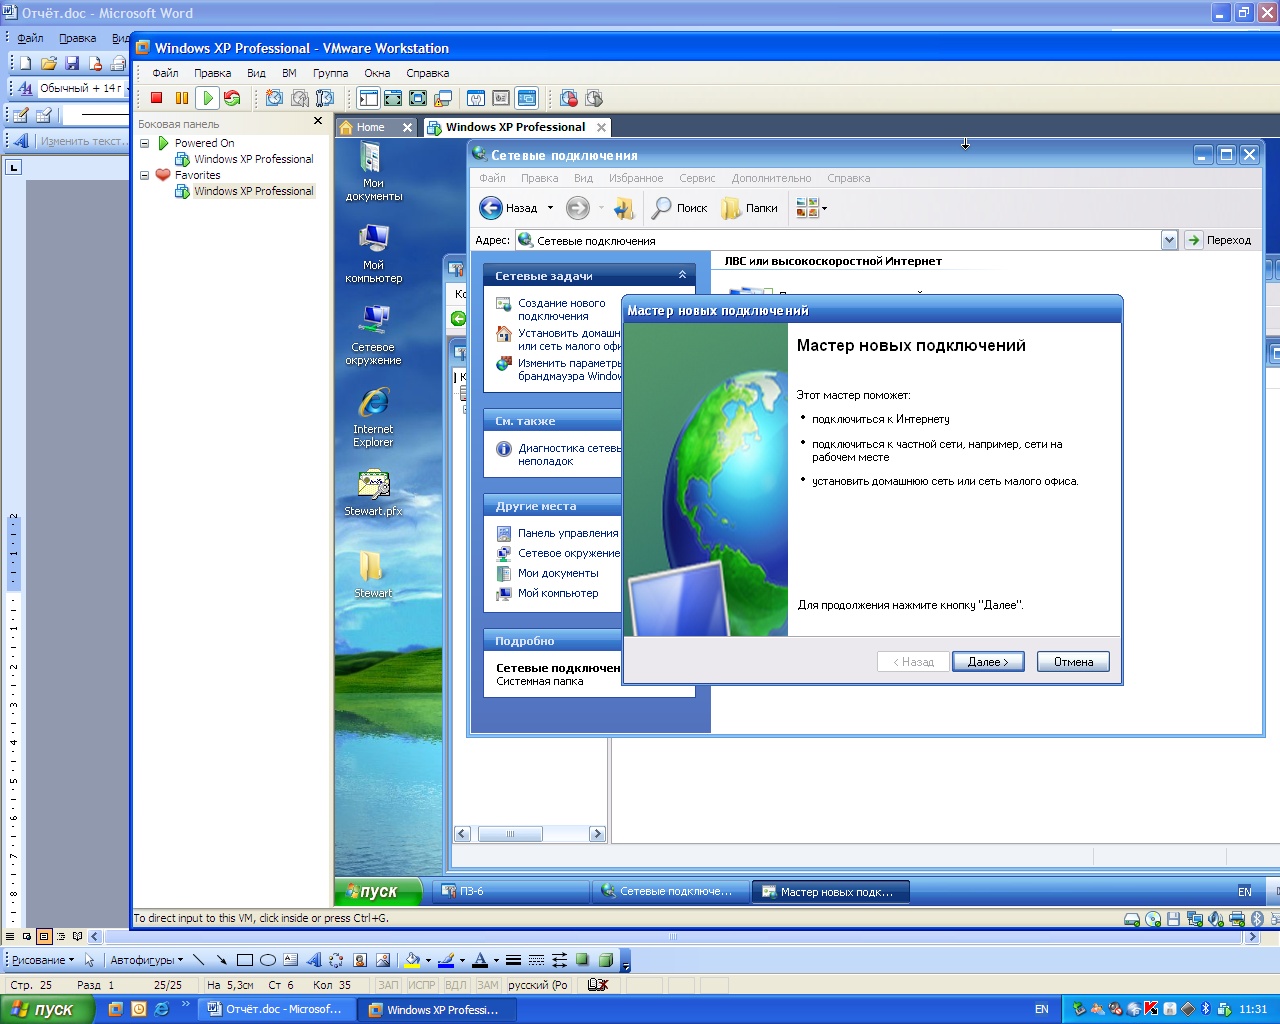Select the VM console view icon
This screenshot has width=1280, height=1024.
click(527, 98)
